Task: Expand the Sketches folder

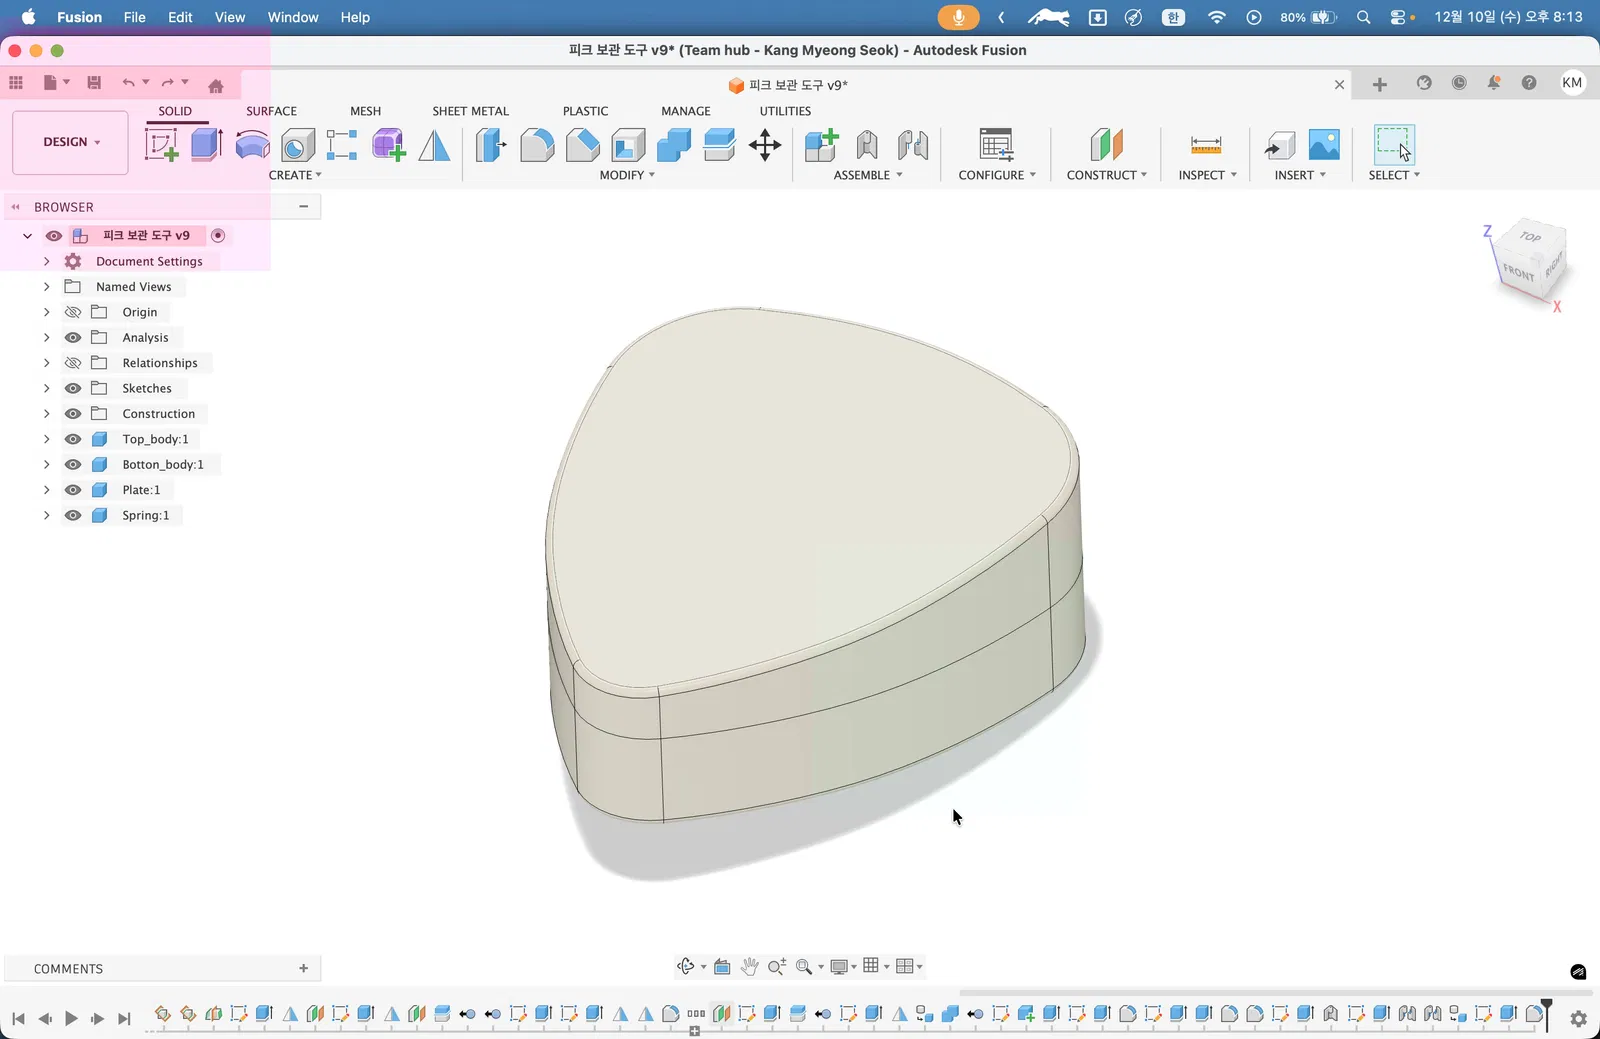Action: (46, 388)
